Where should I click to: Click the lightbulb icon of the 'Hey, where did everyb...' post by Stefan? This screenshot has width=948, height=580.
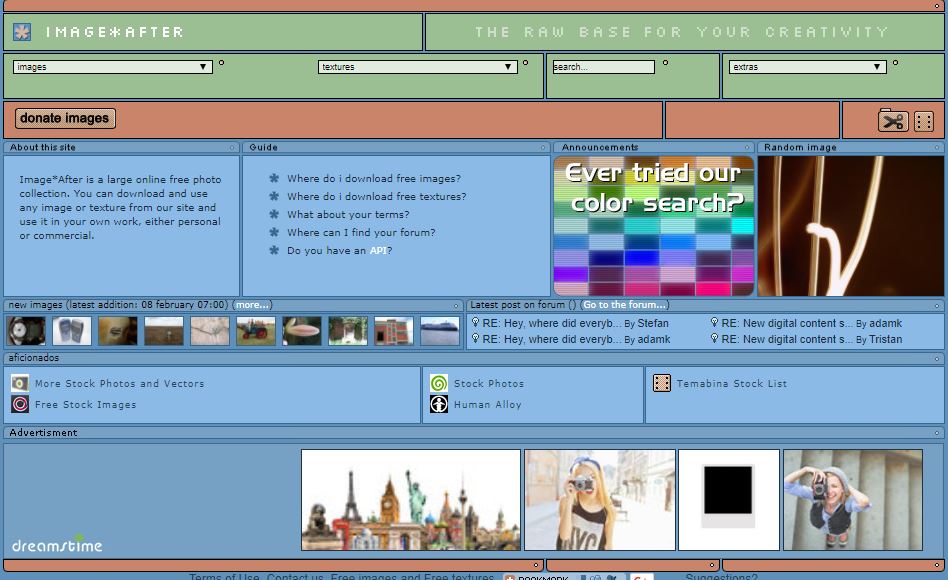pyautogui.click(x=475, y=322)
